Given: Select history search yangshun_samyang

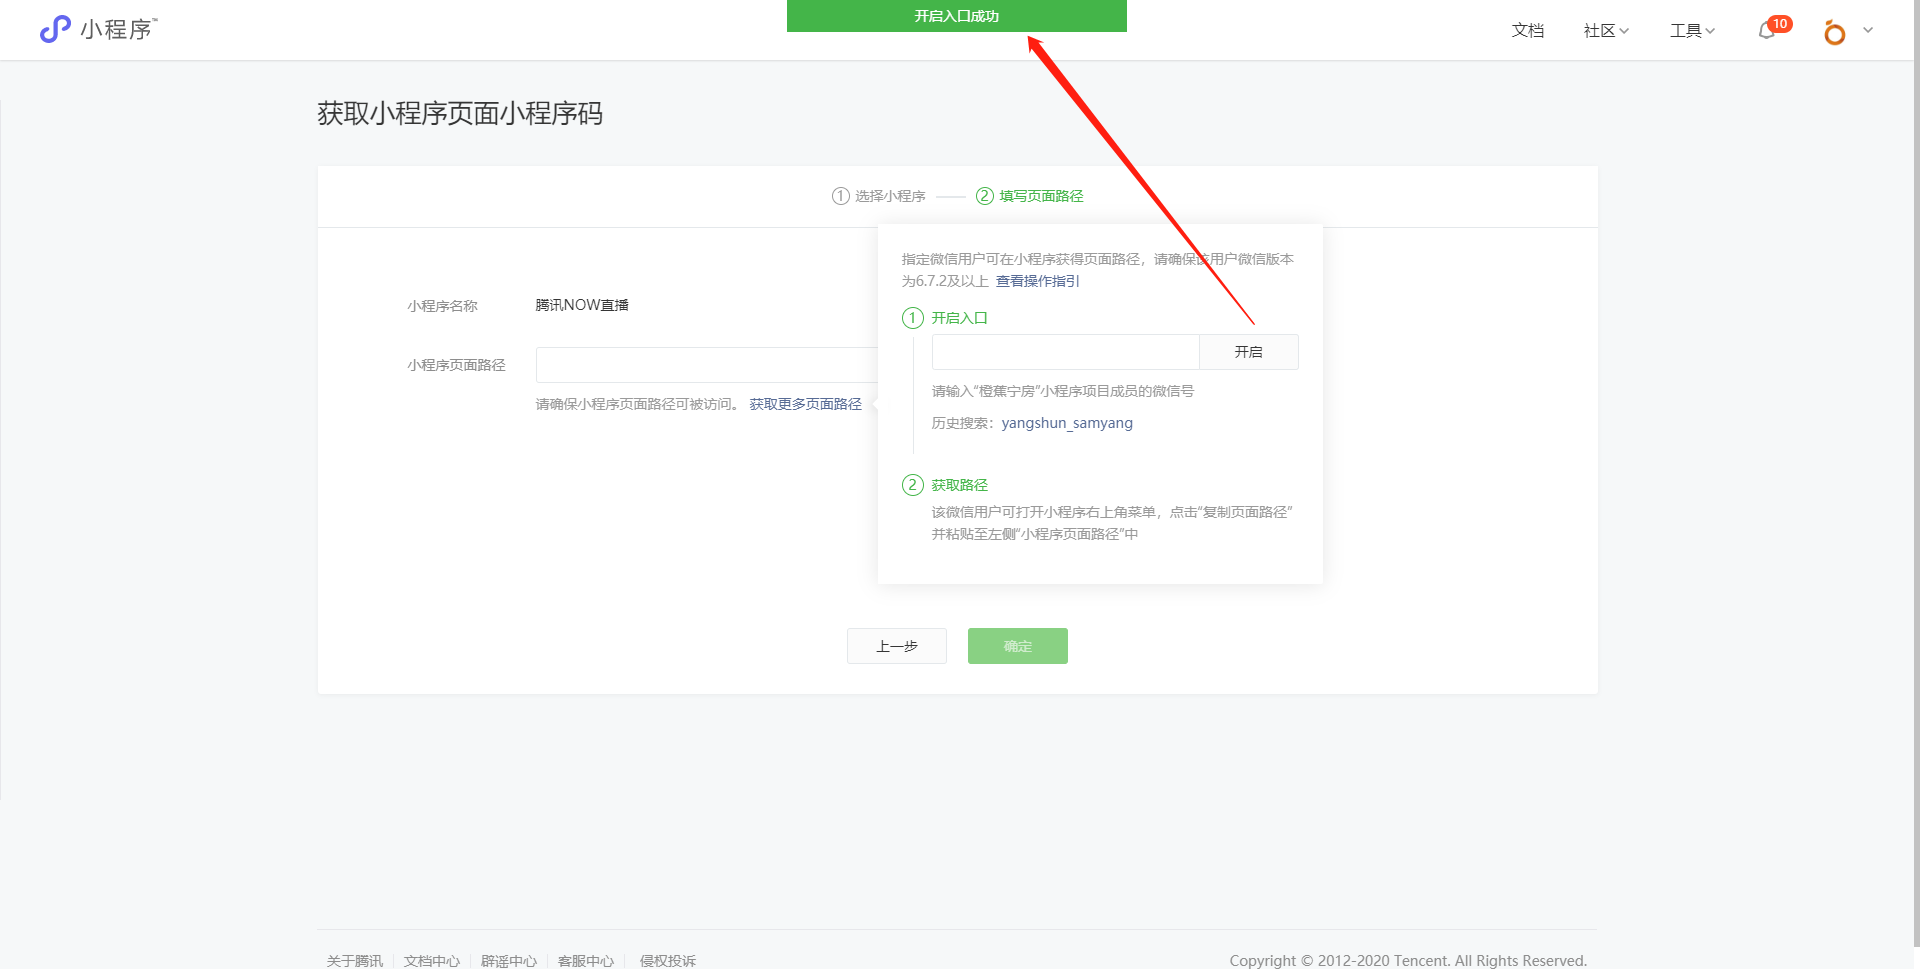Looking at the screenshot, I should (1067, 423).
